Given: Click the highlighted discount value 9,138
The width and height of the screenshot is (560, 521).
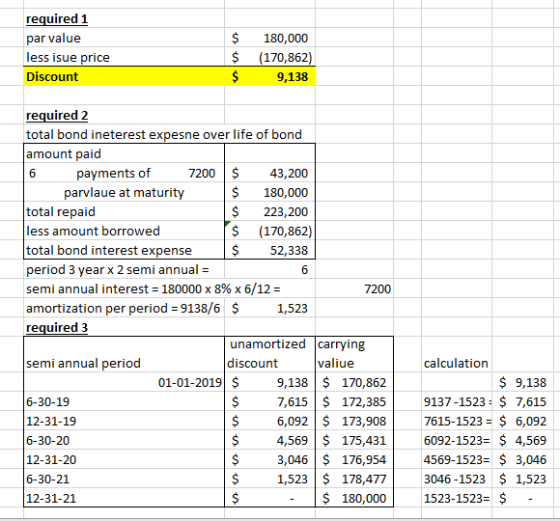Looking at the screenshot, I should (x=270, y=77).
